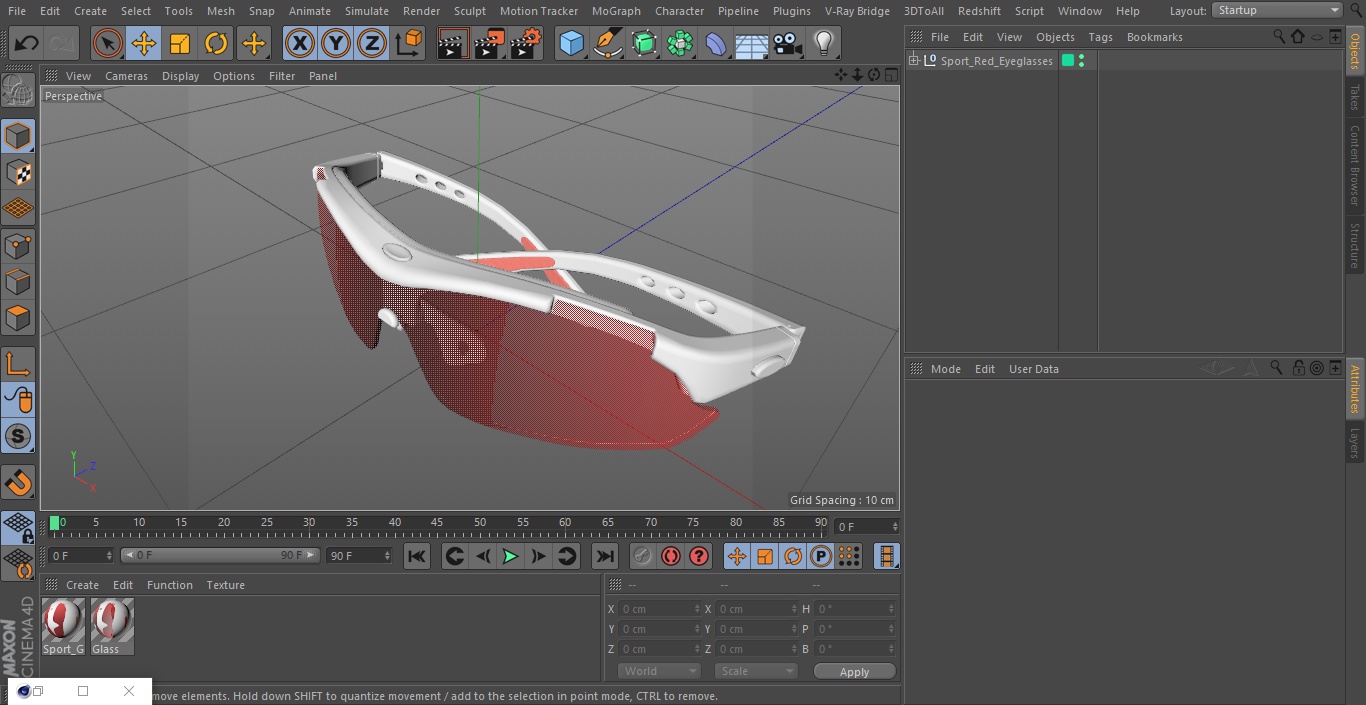Click the X position input field
Image resolution: width=1366 pixels, height=705 pixels.
click(x=660, y=608)
